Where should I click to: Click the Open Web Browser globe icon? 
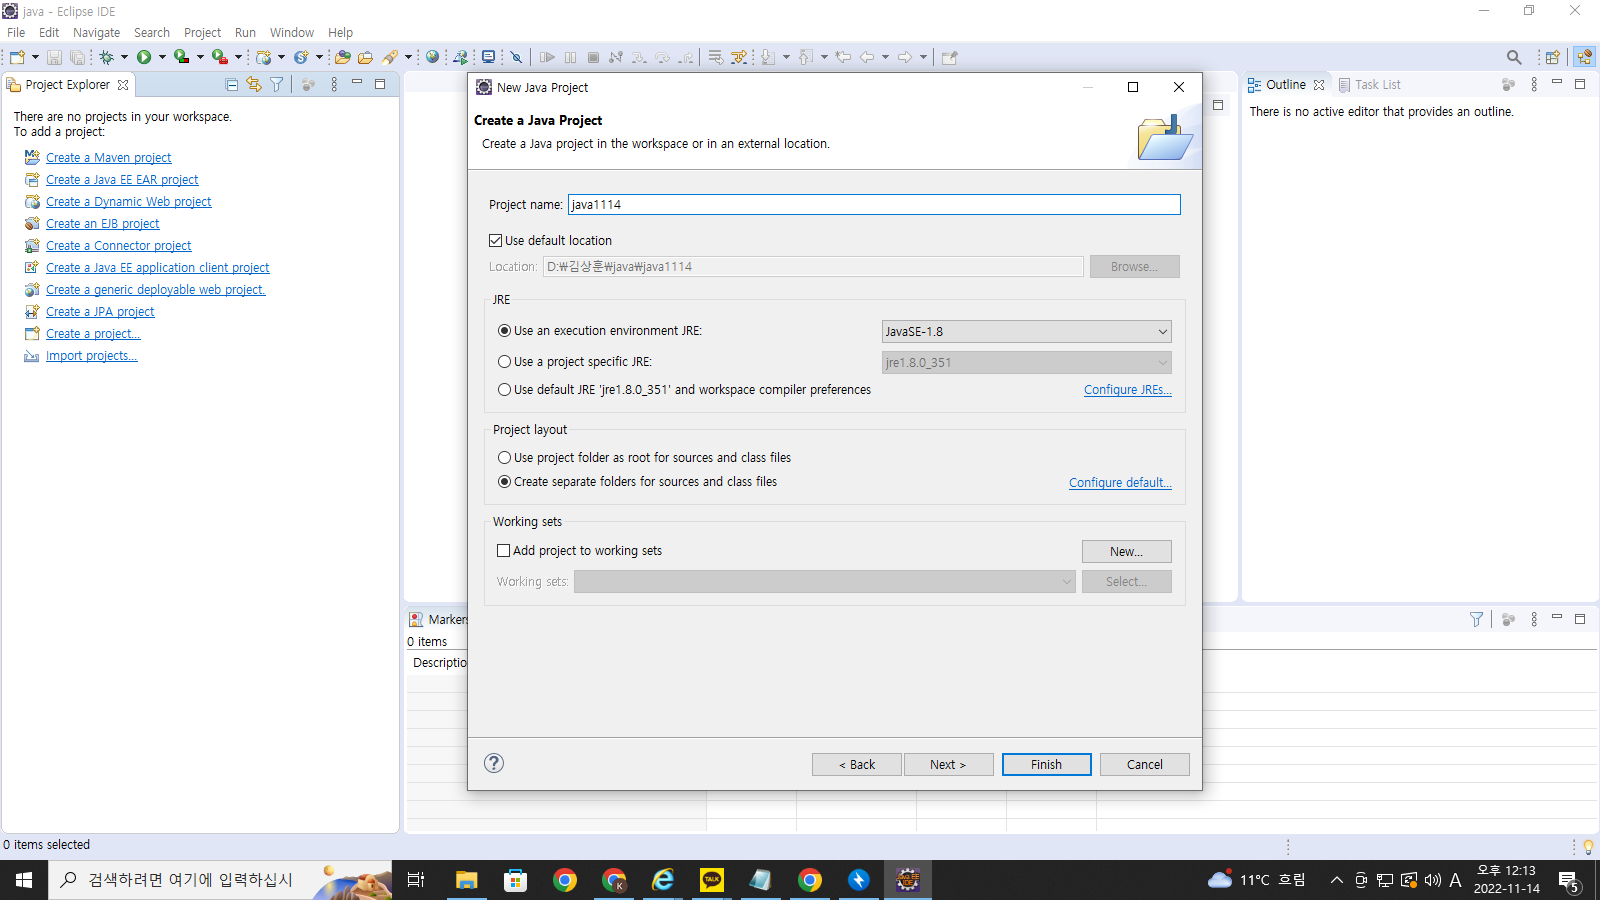pos(432,57)
